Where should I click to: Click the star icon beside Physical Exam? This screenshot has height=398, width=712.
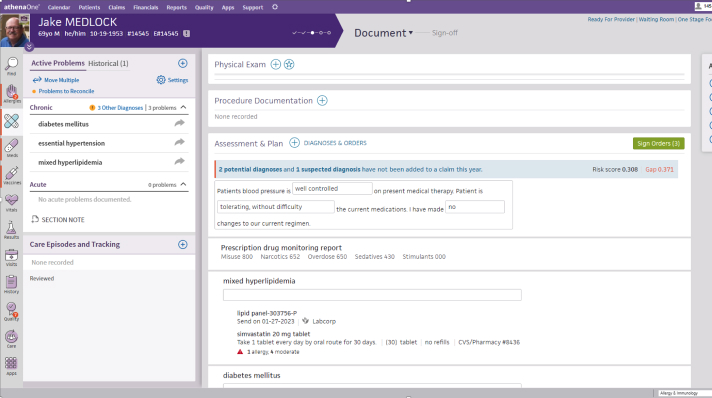coord(289,65)
